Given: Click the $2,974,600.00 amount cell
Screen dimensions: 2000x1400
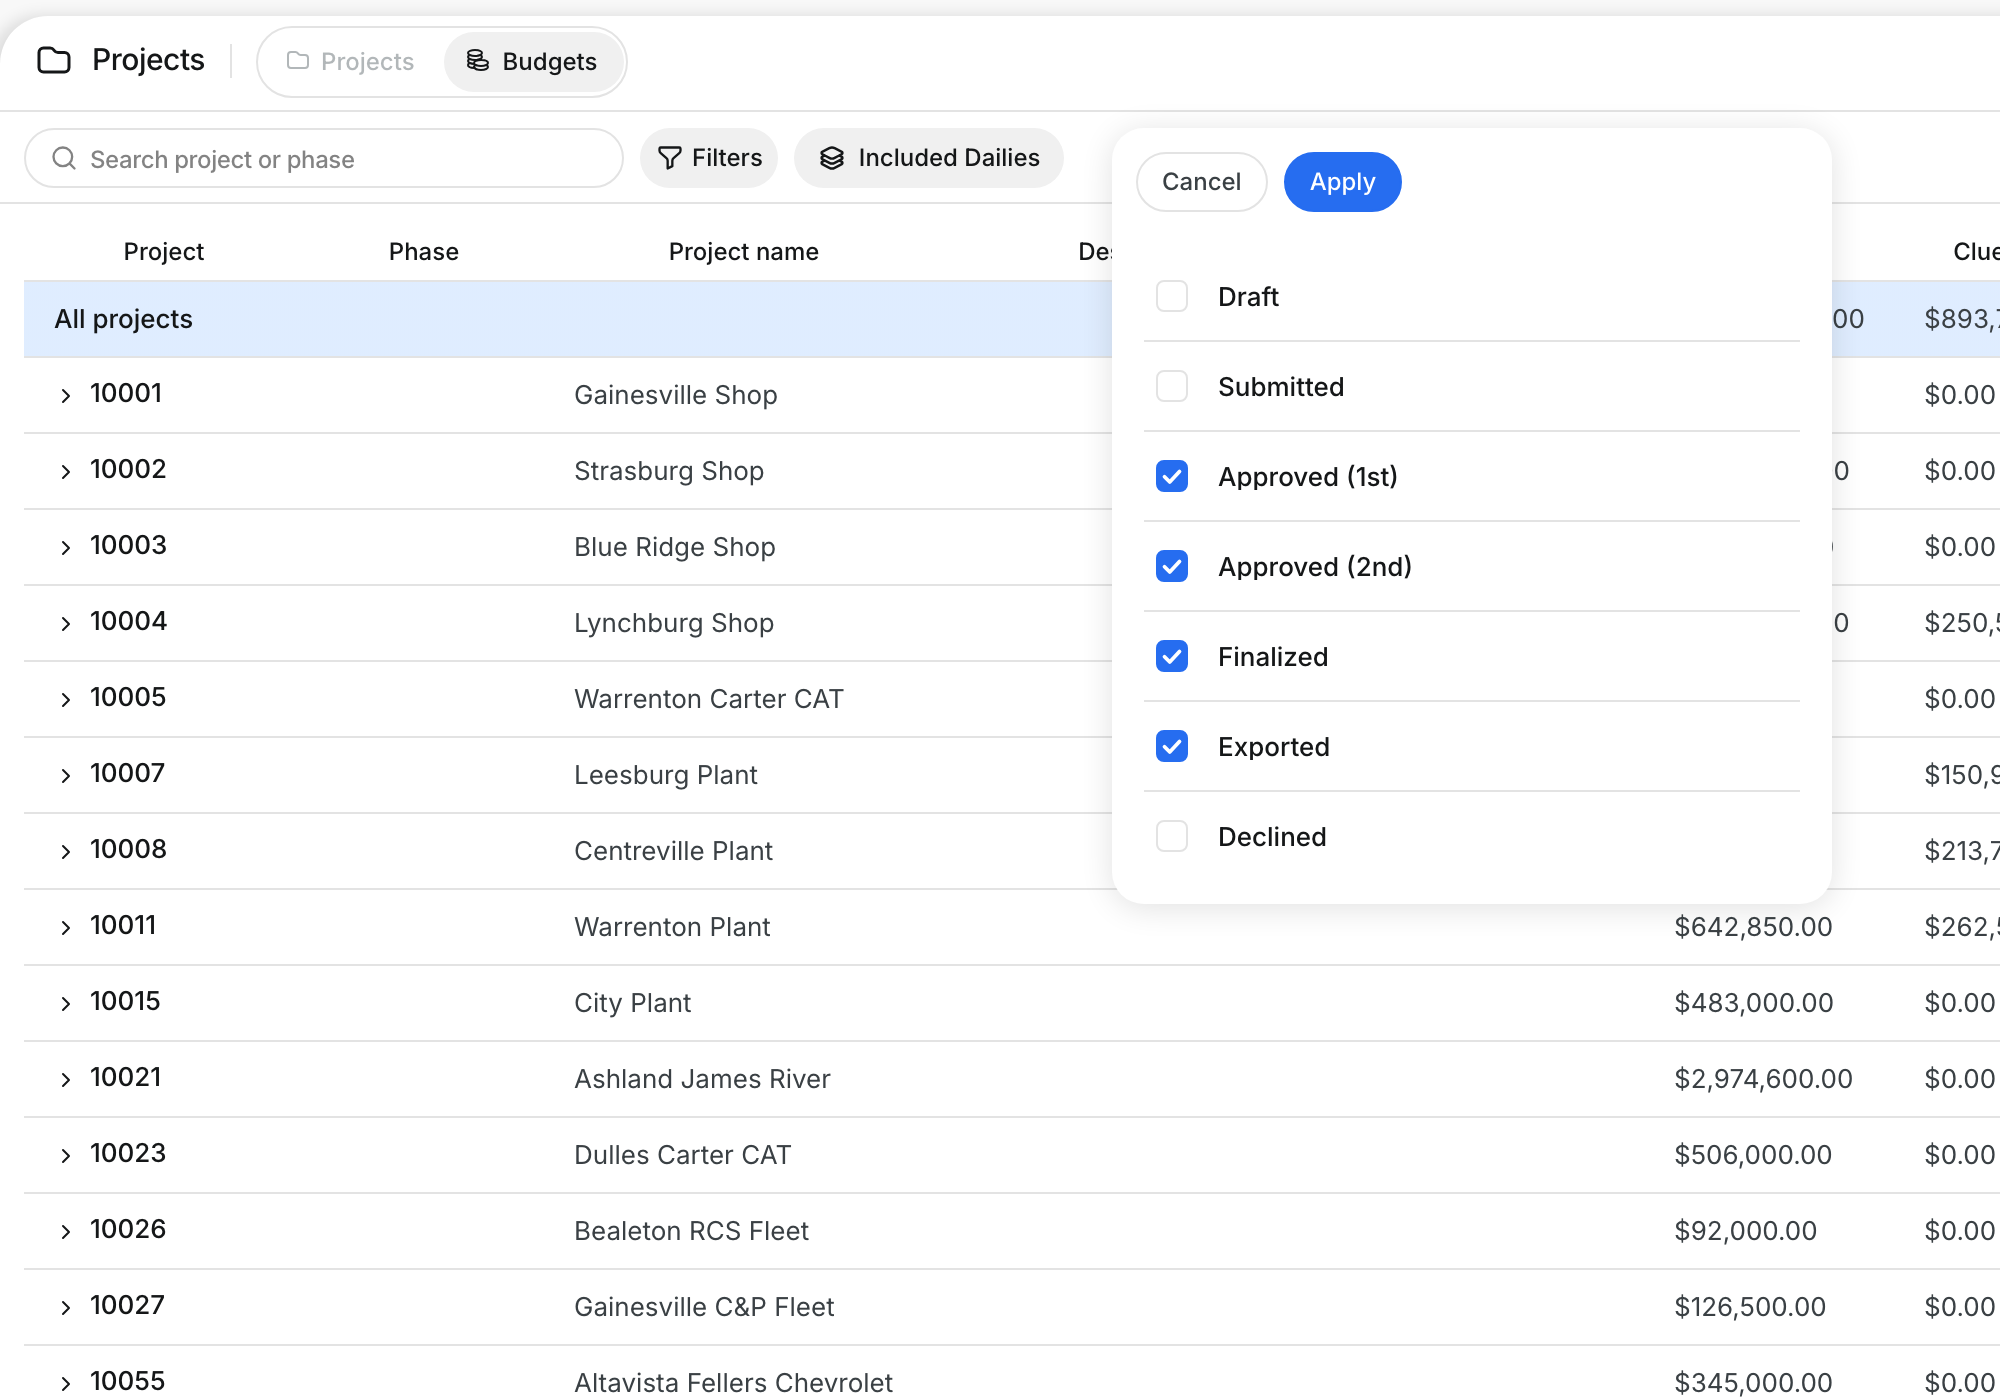Looking at the screenshot, I should [1764, 1079].
